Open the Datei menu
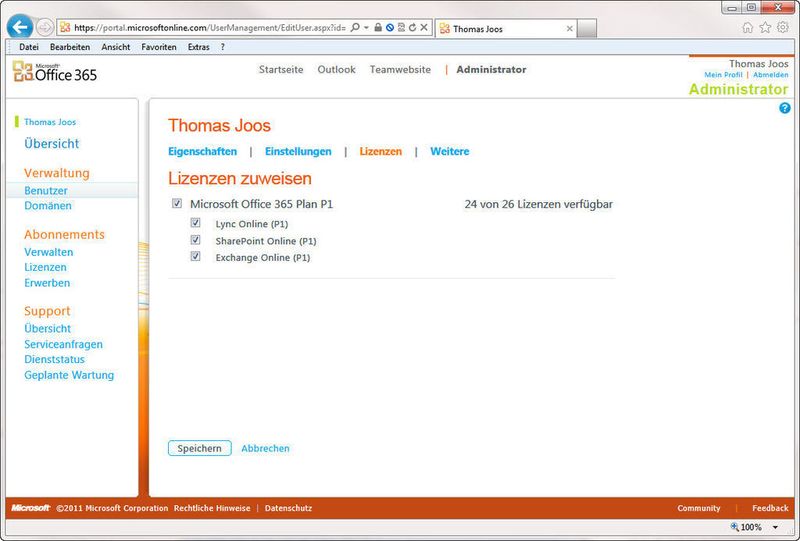This screenshot has height=541, width=800. point(29,47)
